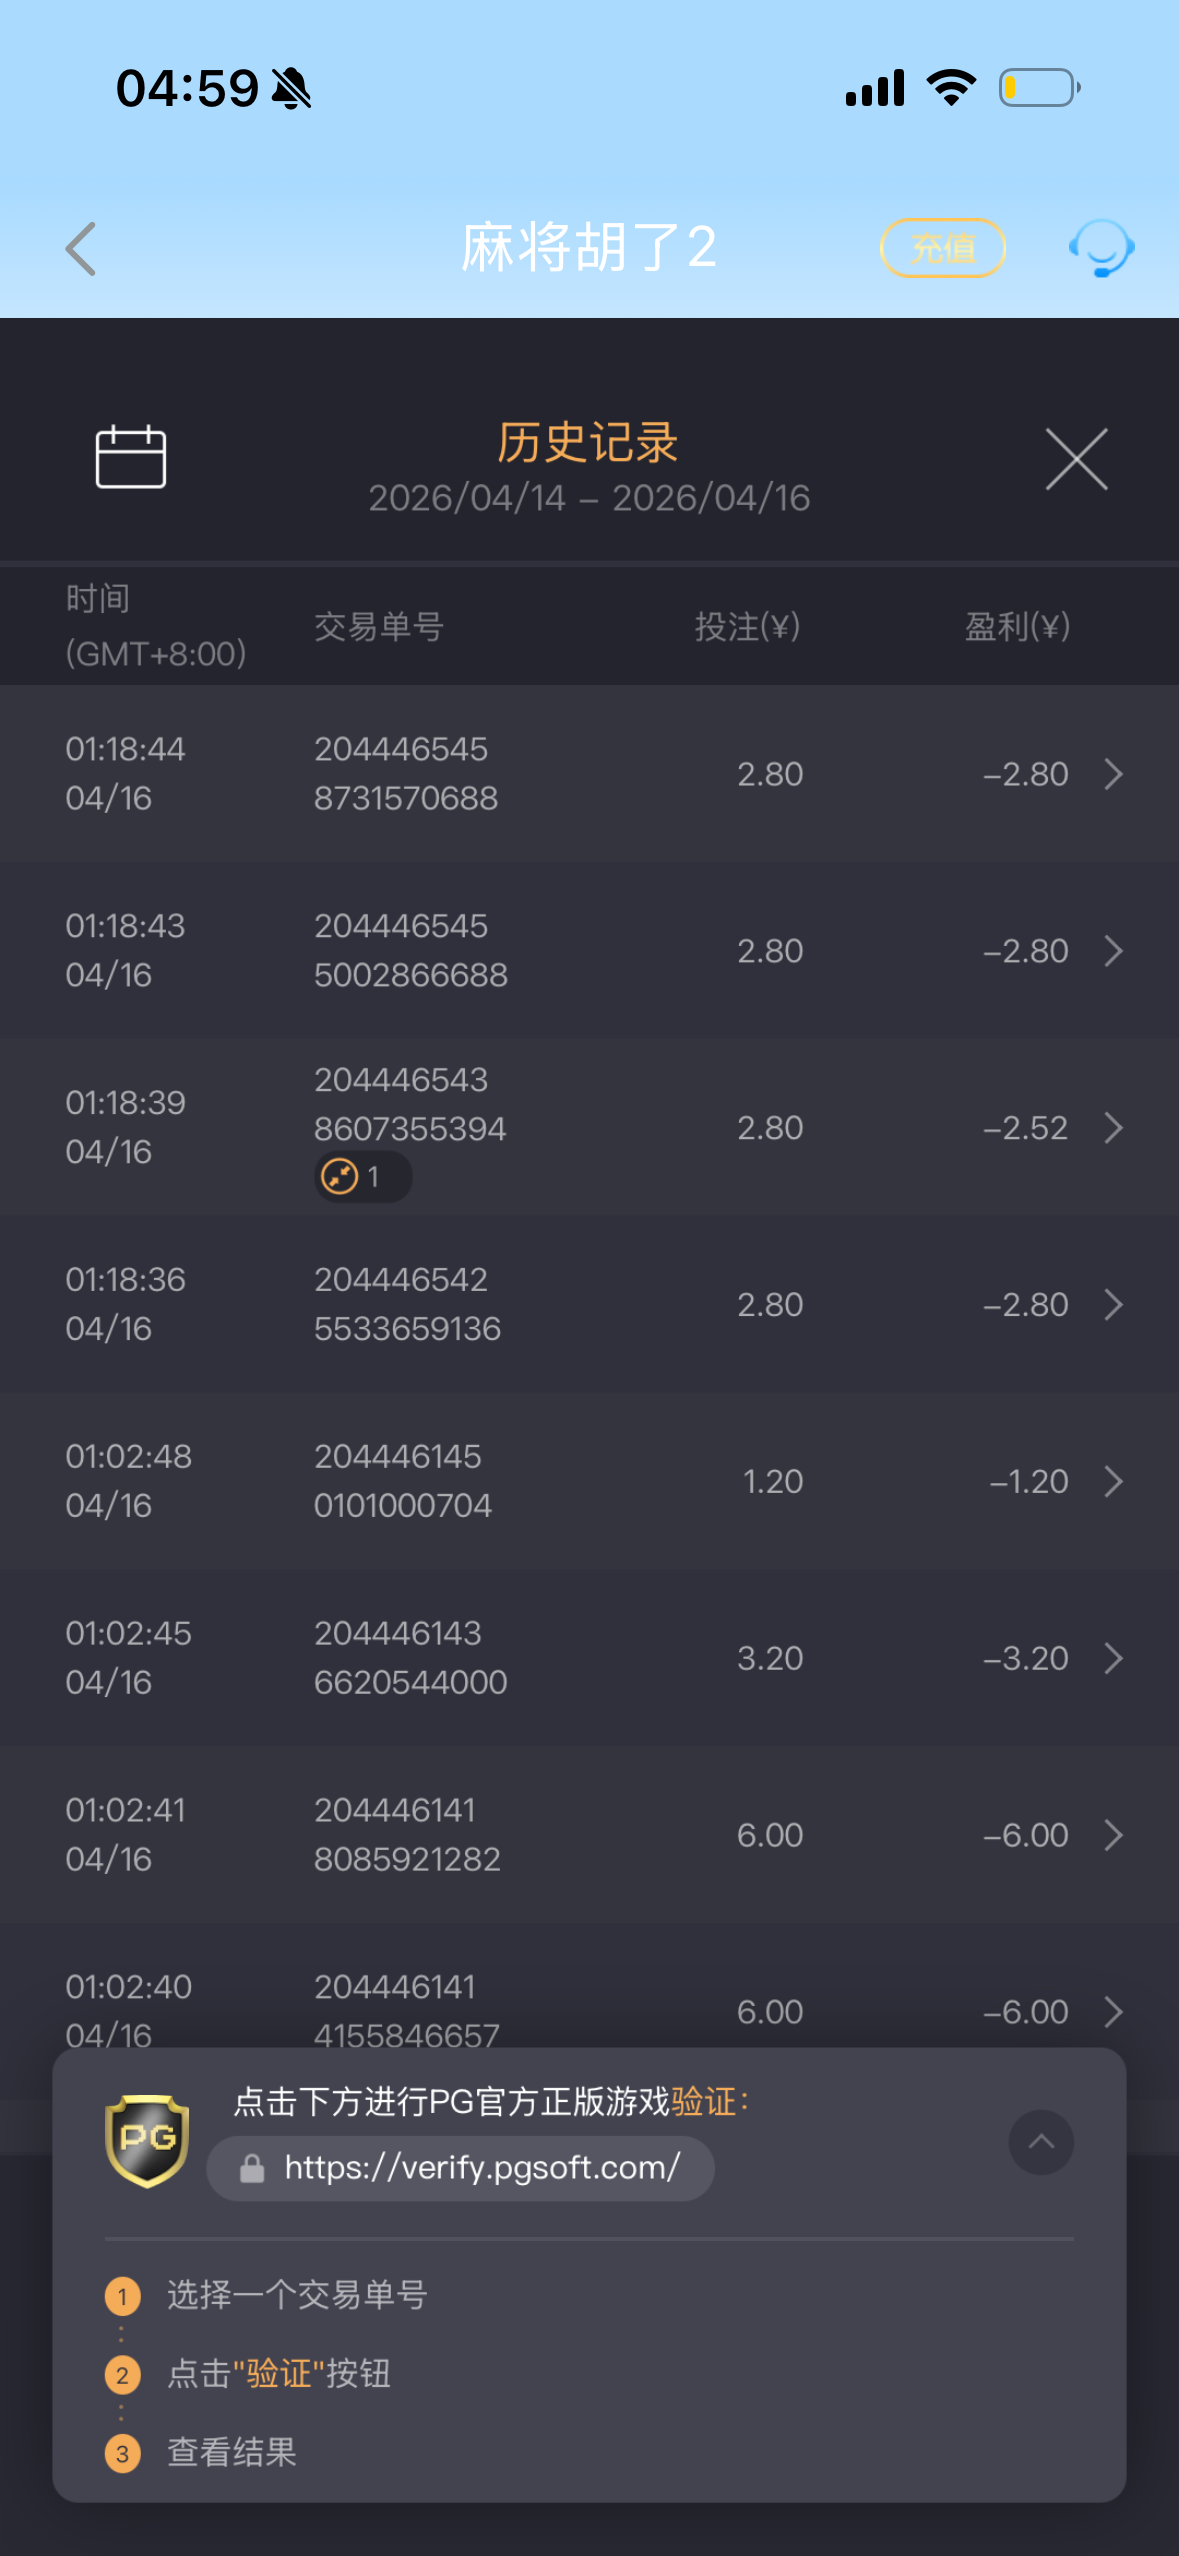The image size is (1179, 2556).
Task: Expand details of the 01:18:43 record
Action: pyautogui.click(x=1113, y=951)
